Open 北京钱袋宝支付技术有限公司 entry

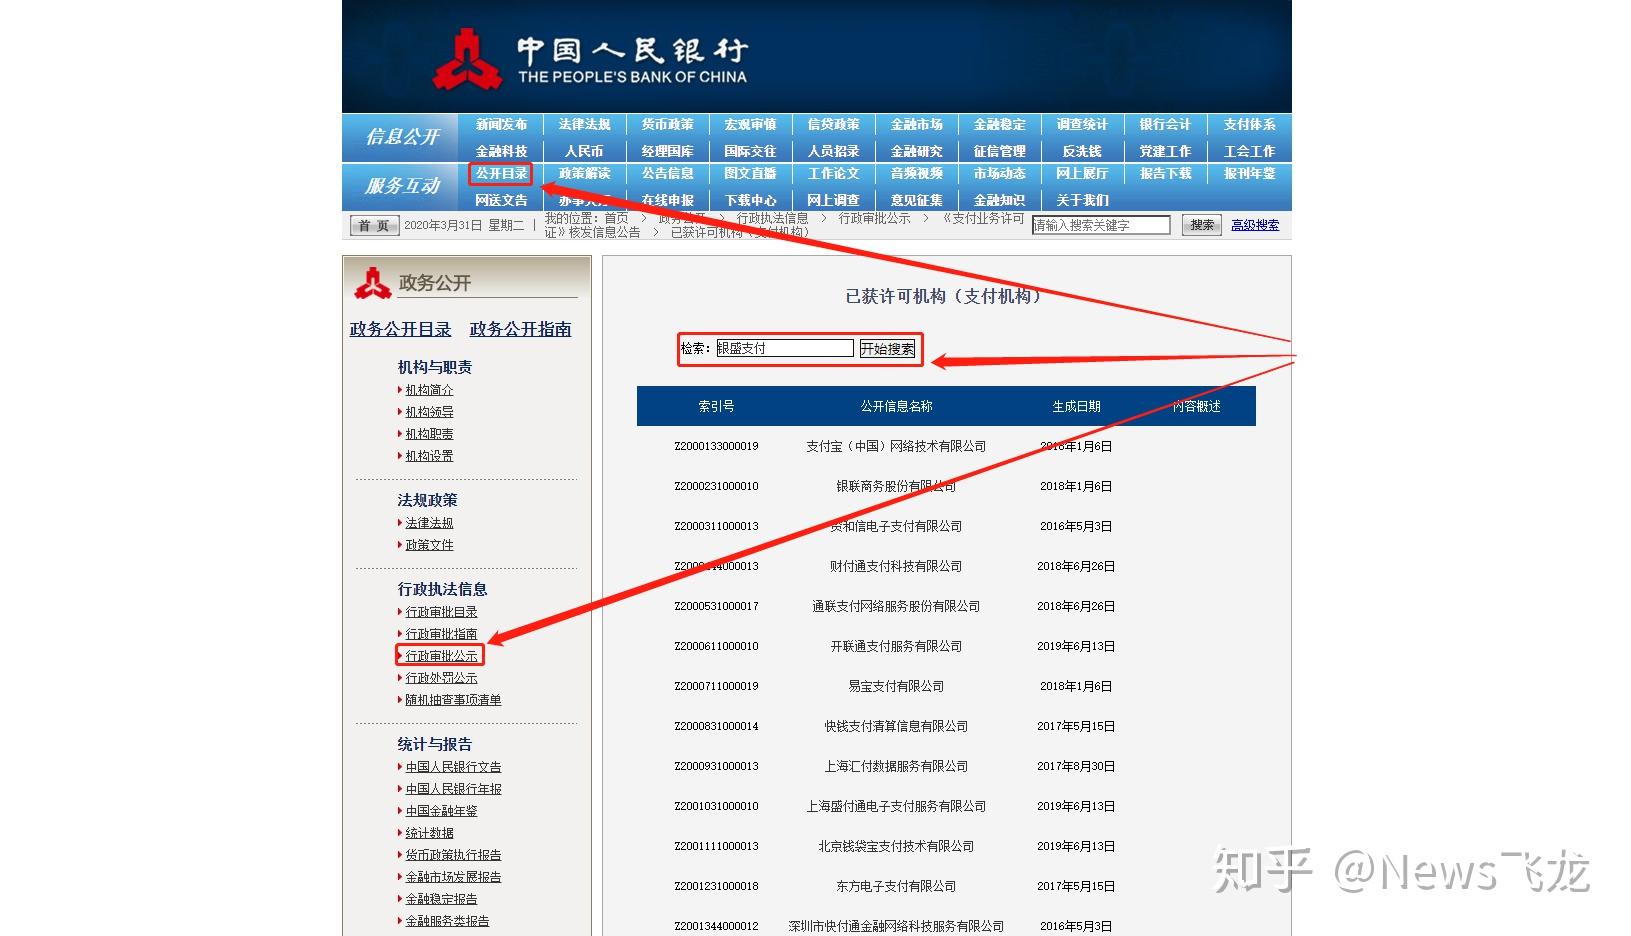[896, 846]
